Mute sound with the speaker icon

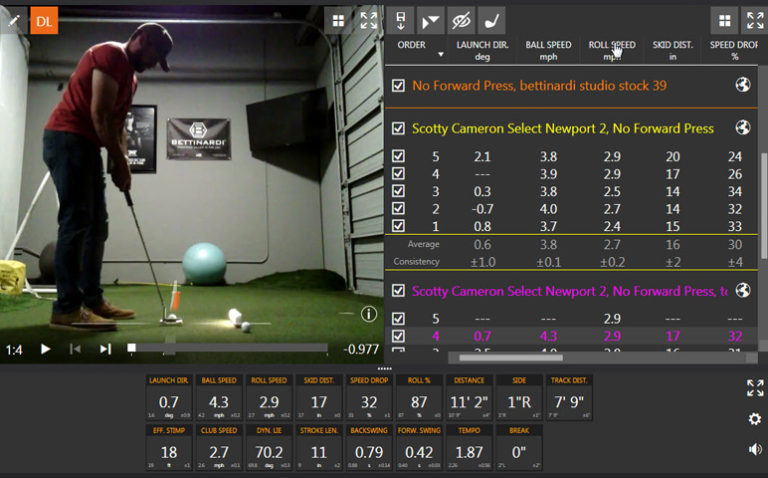[755, 449]
